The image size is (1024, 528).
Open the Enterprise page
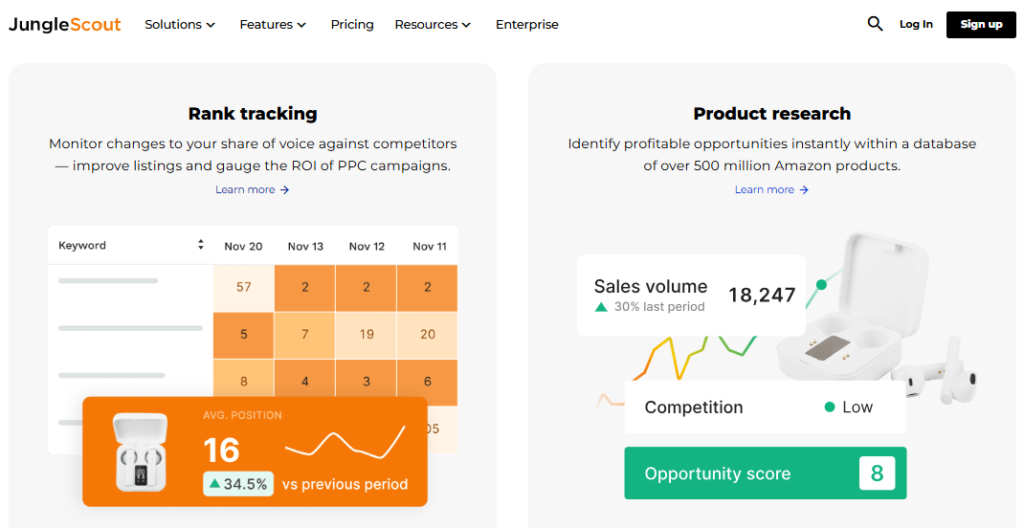527,24
